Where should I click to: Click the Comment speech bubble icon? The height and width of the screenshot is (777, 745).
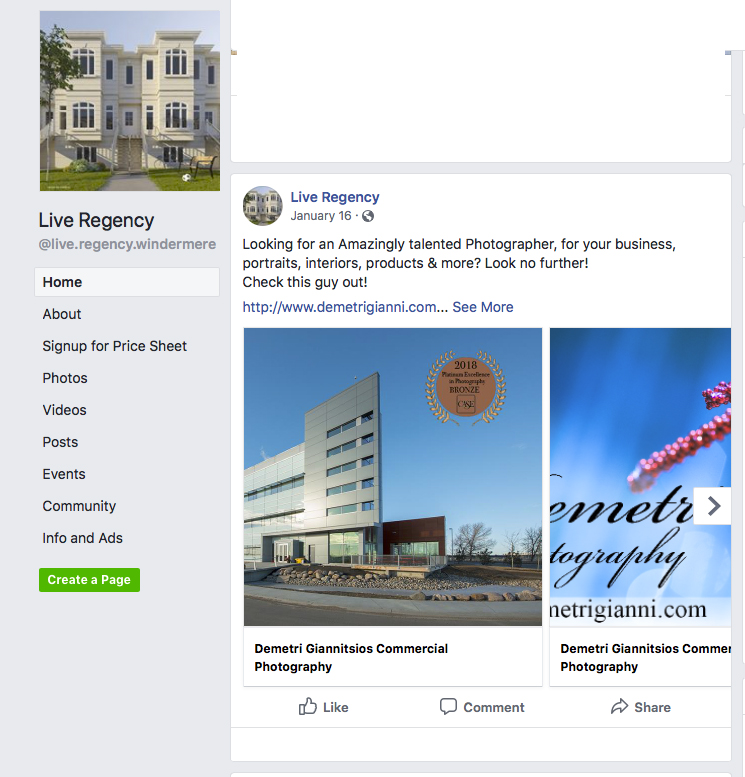(x=448, y=706)
